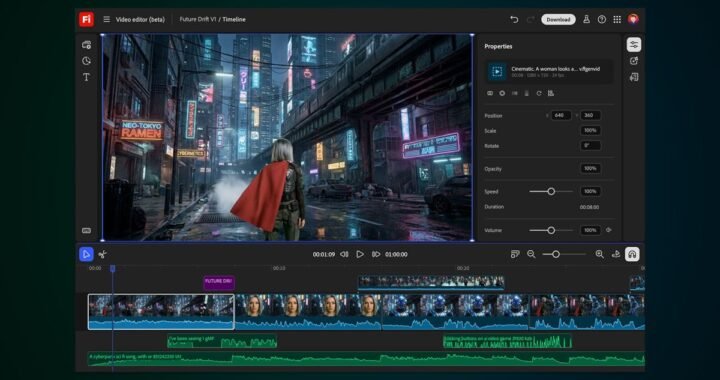Image resolution: width=720 pixels, height=380 pixels.
Task: Click the Volume slider handle
Action: pos(551,230)
